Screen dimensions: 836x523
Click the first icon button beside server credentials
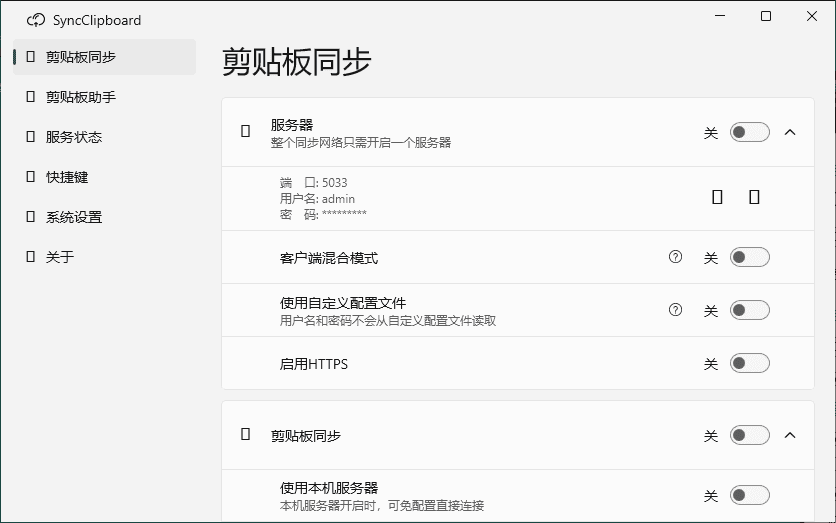click(x=717, y=198)
